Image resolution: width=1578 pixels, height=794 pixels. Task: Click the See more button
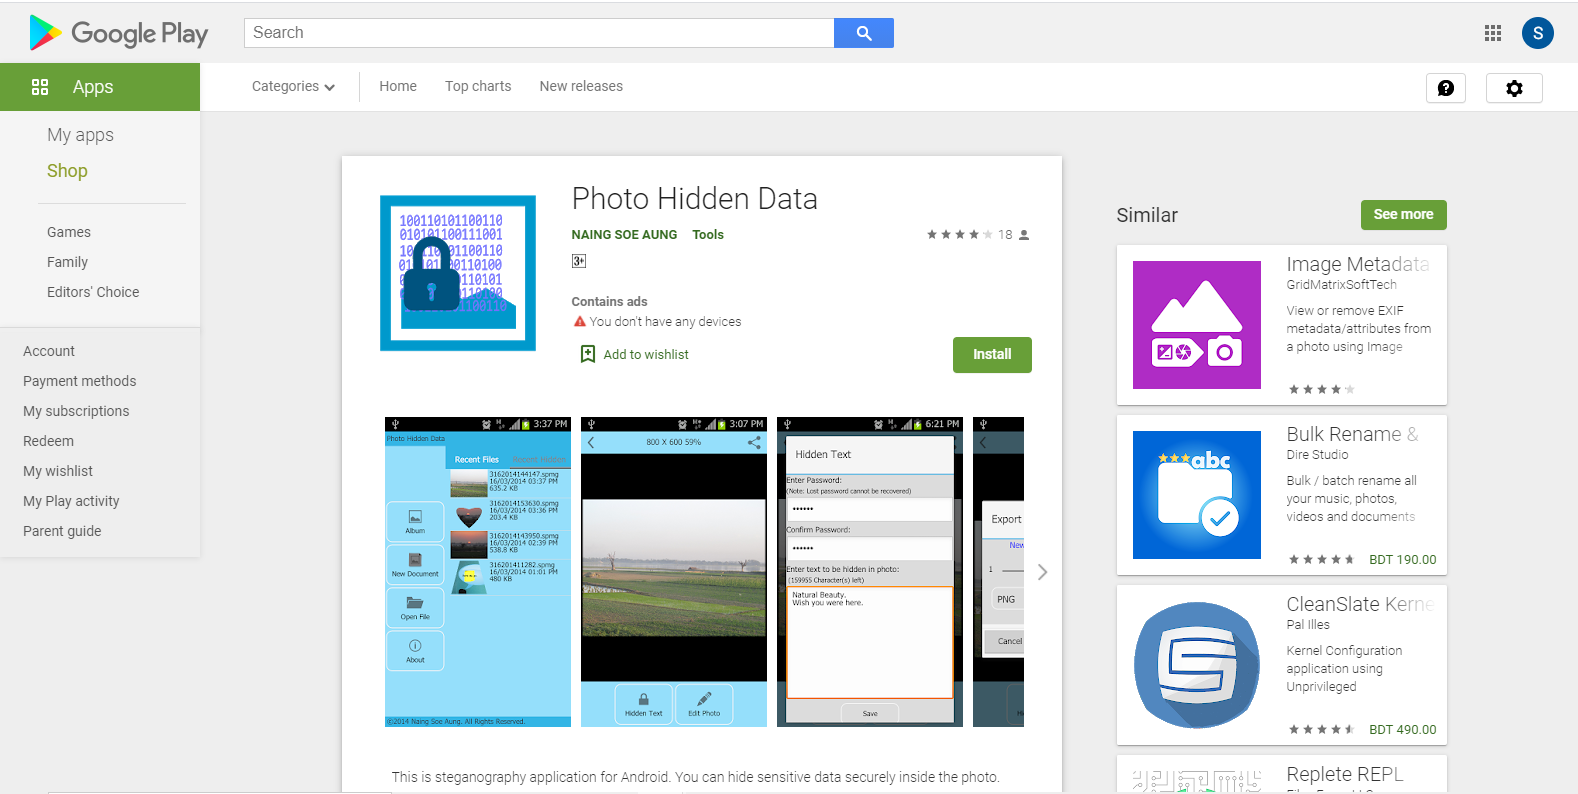pyautogui.click(x=1403, y=215)
